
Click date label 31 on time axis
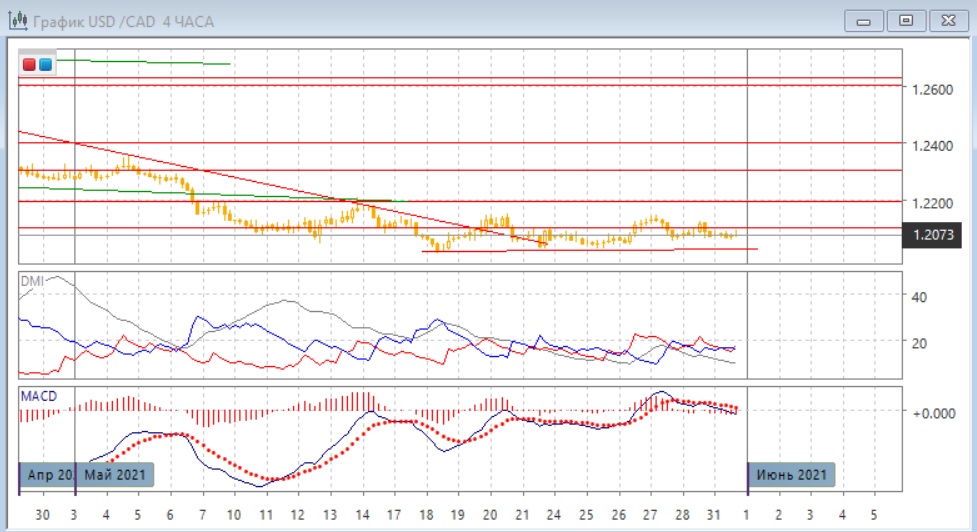(x=713, y=515)
